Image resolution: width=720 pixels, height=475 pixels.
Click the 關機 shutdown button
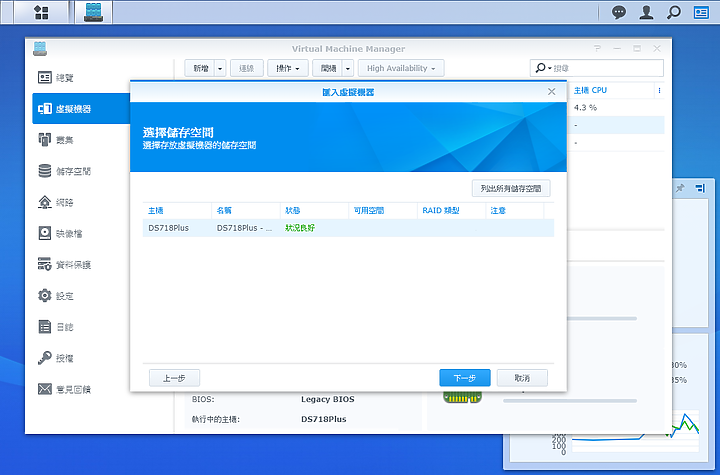pyautogui.click(x=328, y=68)
